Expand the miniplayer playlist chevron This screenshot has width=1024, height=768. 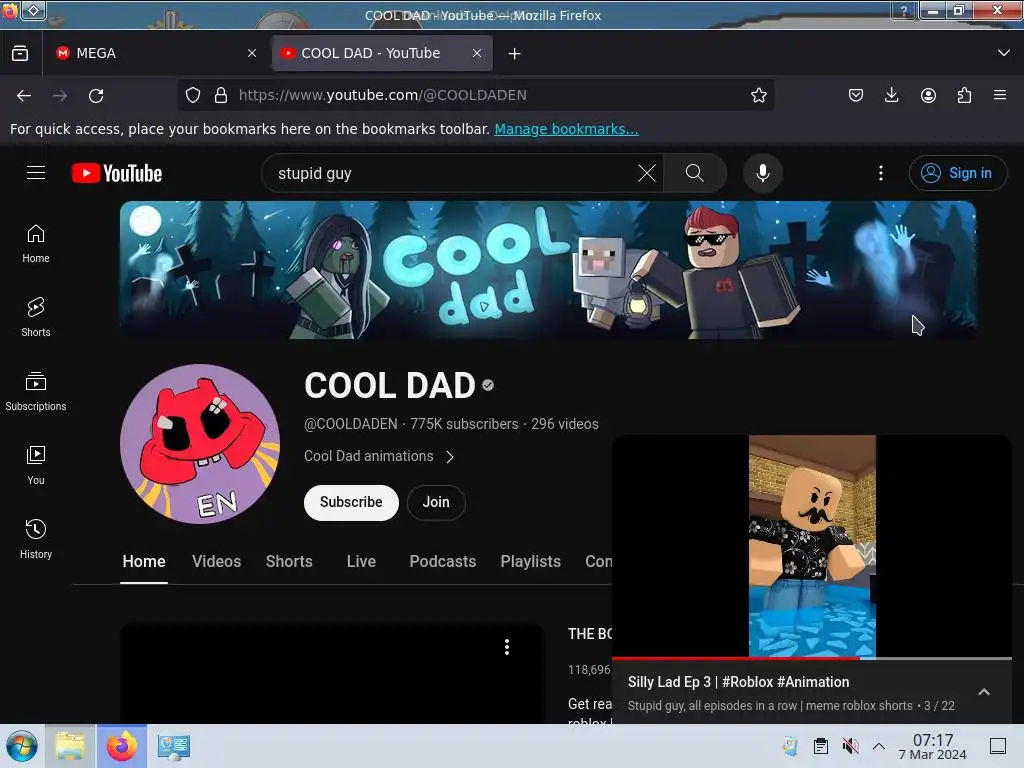click(984, 692)
